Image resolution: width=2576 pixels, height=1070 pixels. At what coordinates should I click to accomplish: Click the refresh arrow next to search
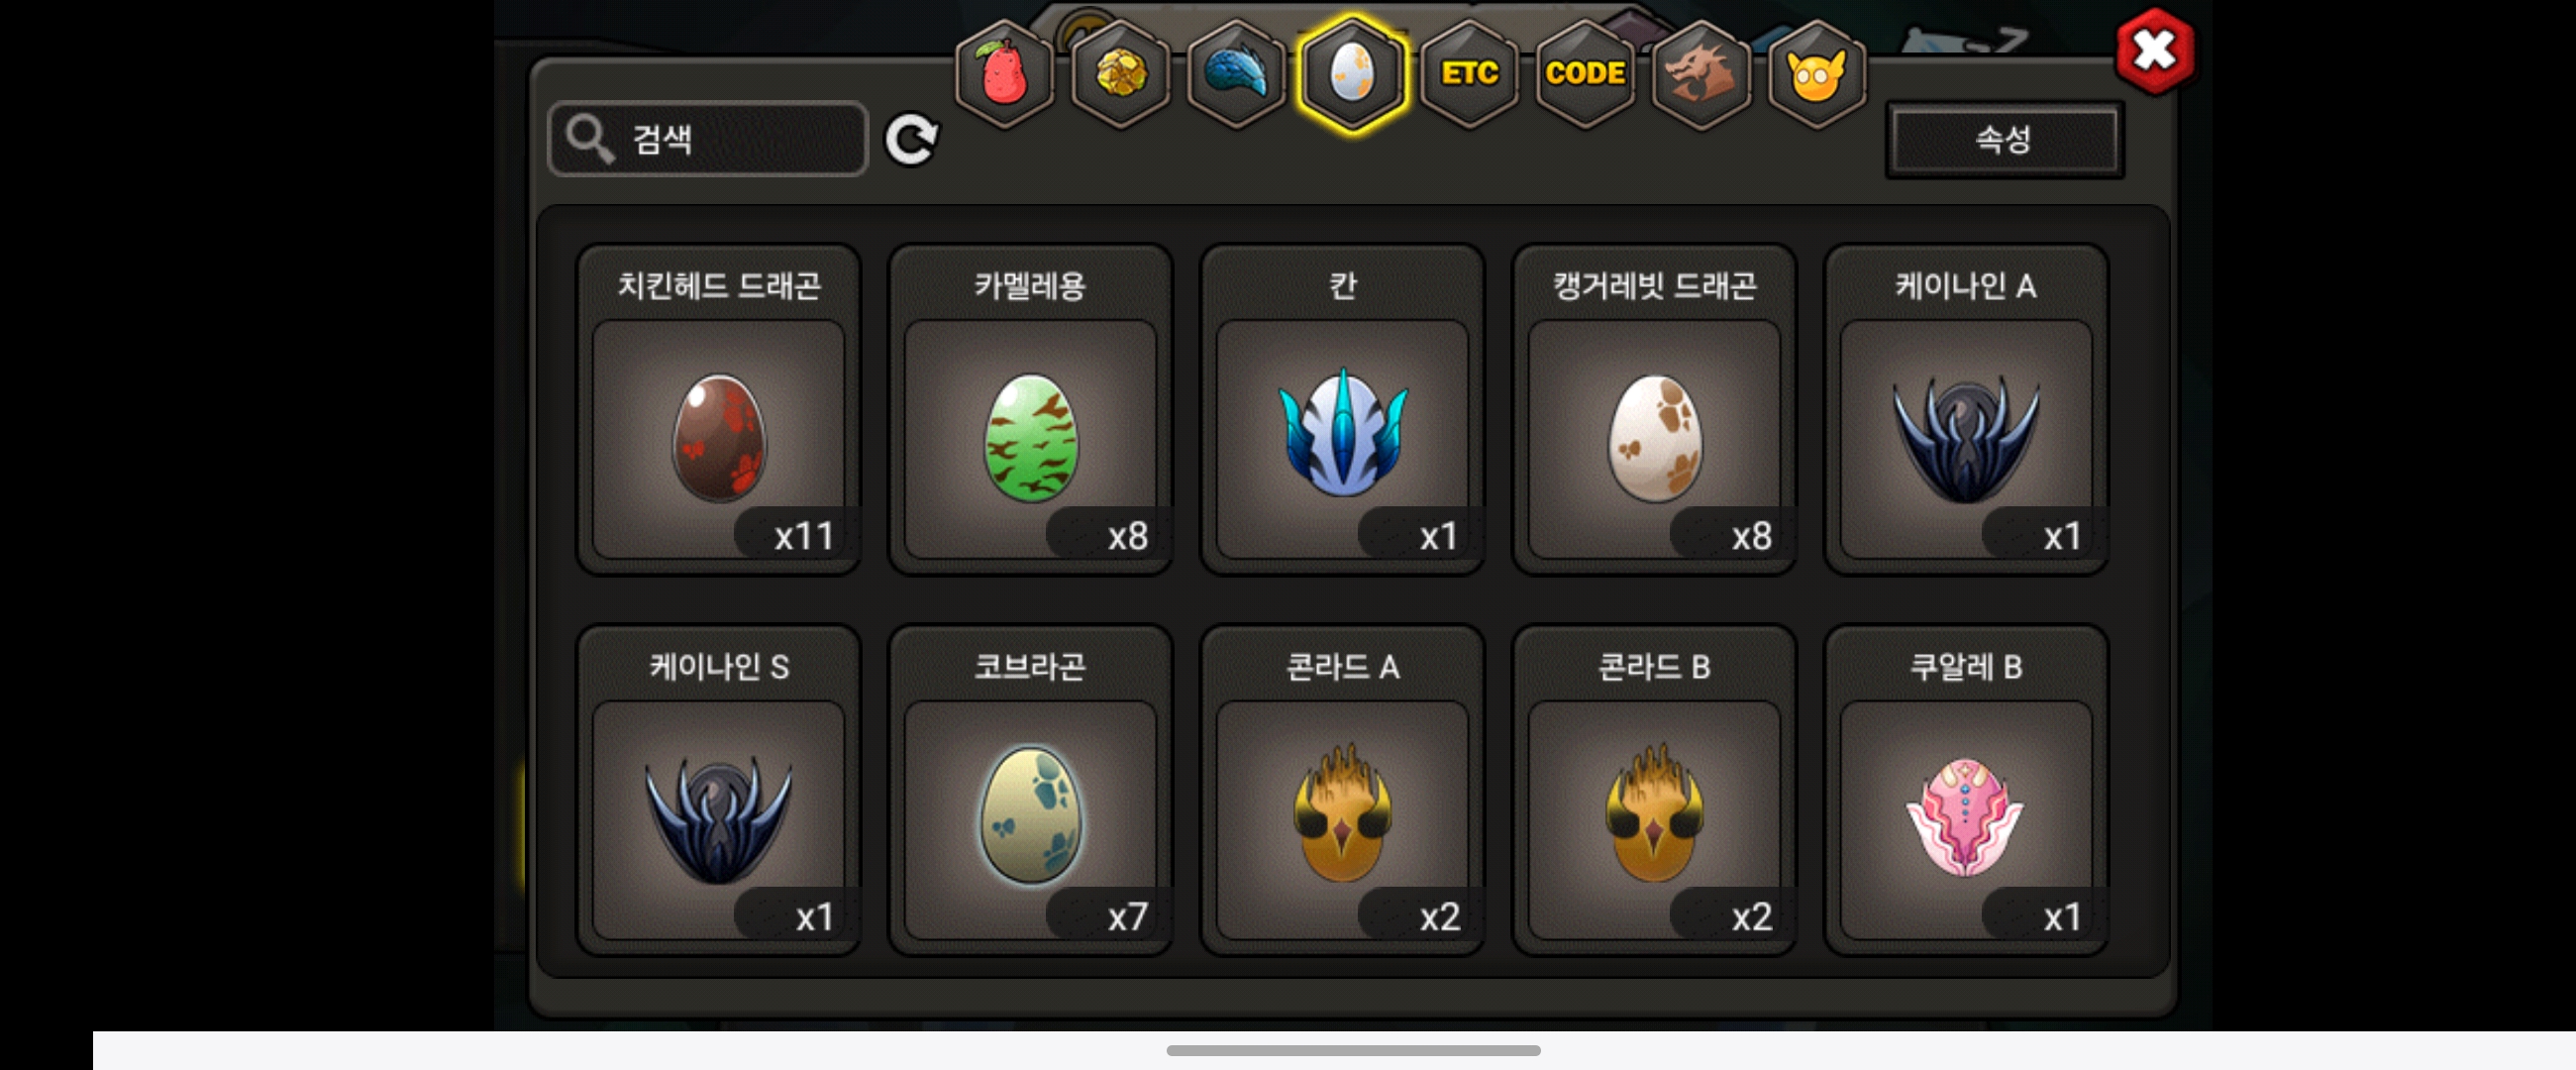pyautogui.click(x=911, y=139)
